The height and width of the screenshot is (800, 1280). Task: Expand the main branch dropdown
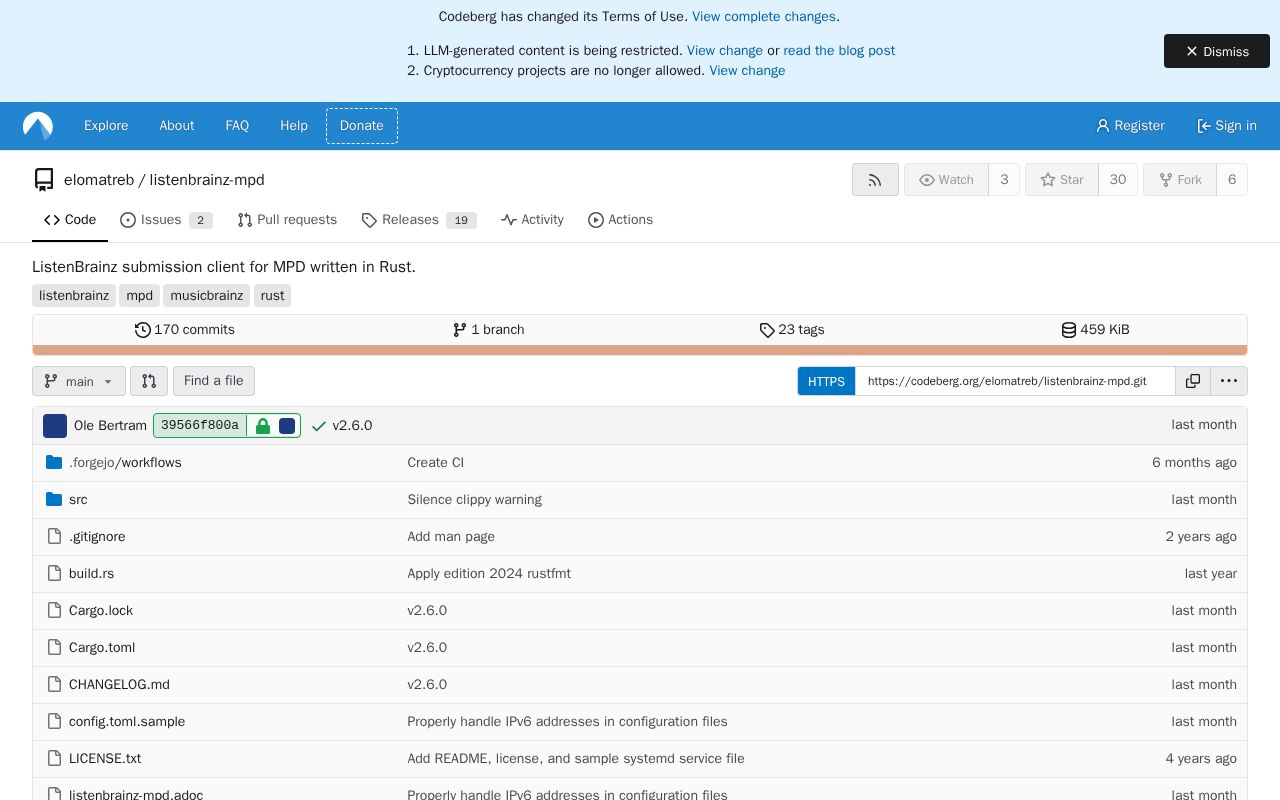(79, 381)
